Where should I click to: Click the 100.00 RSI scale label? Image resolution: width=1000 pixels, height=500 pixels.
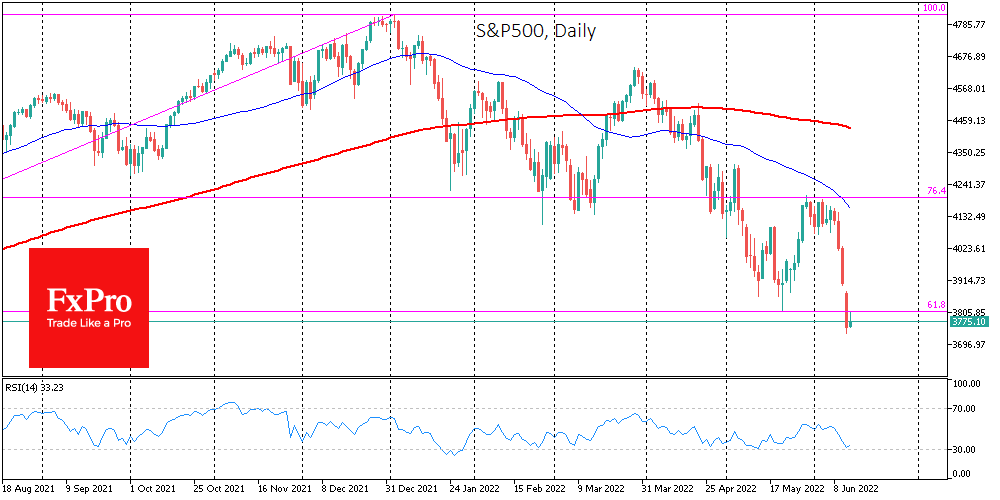(966, 384)
